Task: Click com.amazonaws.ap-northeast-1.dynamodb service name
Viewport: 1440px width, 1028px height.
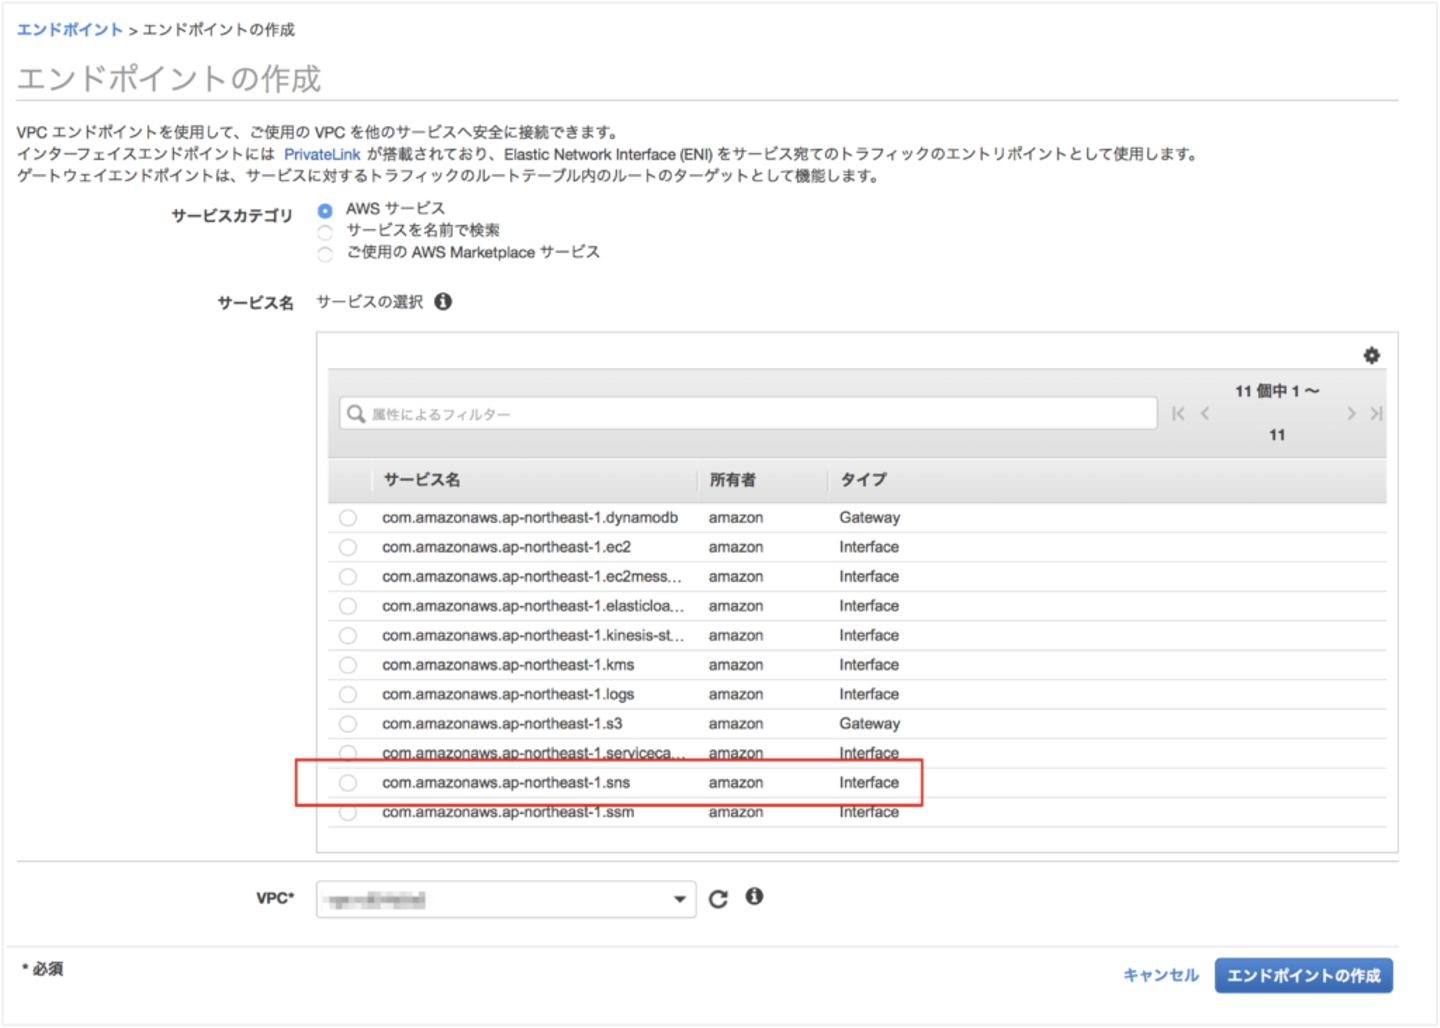Action: point(530,518)
